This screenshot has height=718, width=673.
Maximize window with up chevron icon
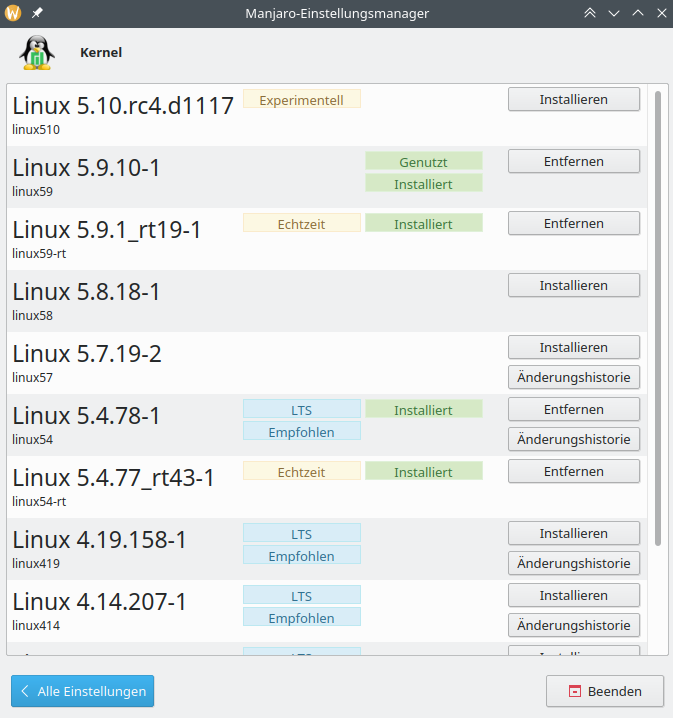638,13
